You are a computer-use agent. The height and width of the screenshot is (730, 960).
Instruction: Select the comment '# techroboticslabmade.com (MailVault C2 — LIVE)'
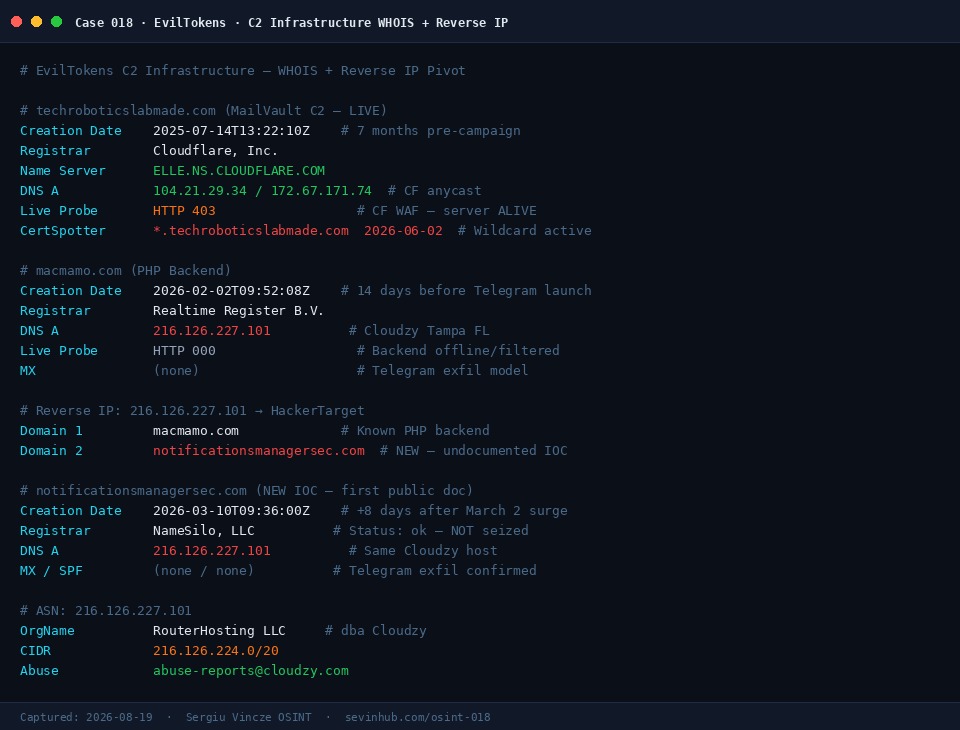click(x=203, y=110)
